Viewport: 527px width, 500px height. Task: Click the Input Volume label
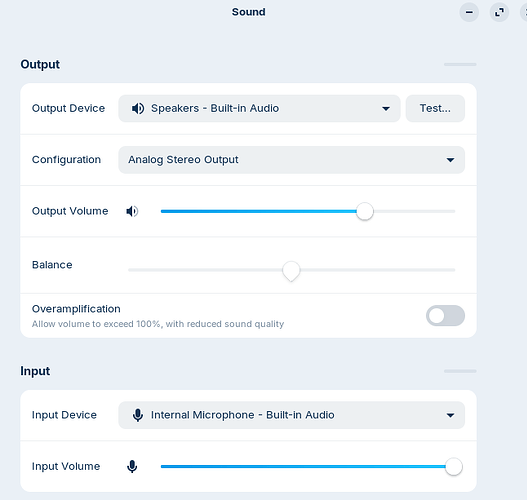pos(66,466)
